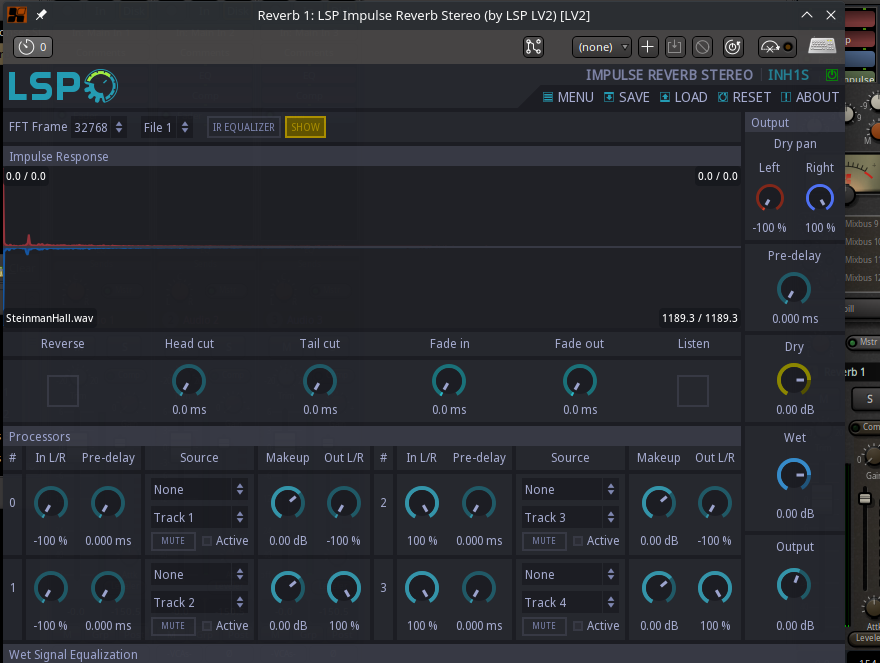The image size is (880, 663).
Task: Enable Active checkbox for processor 1
Action: (207, 626)
